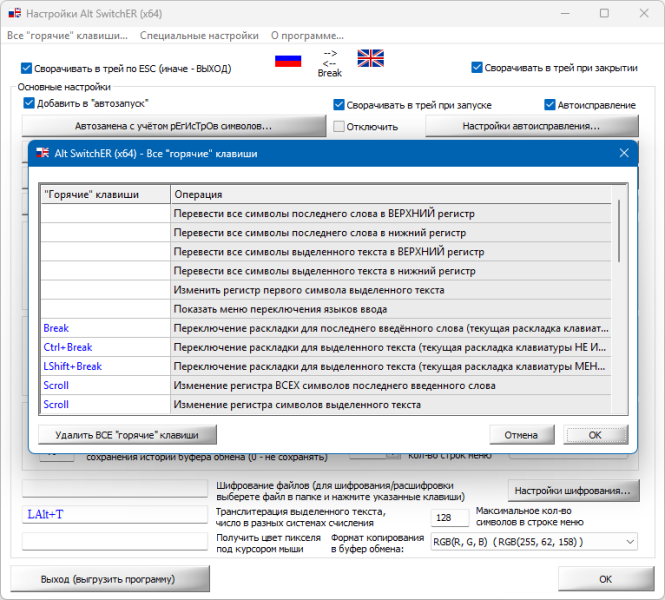
Task: Click 'Удалить ВСЕ горячие клавиши' button
Action: pos(127,435)
